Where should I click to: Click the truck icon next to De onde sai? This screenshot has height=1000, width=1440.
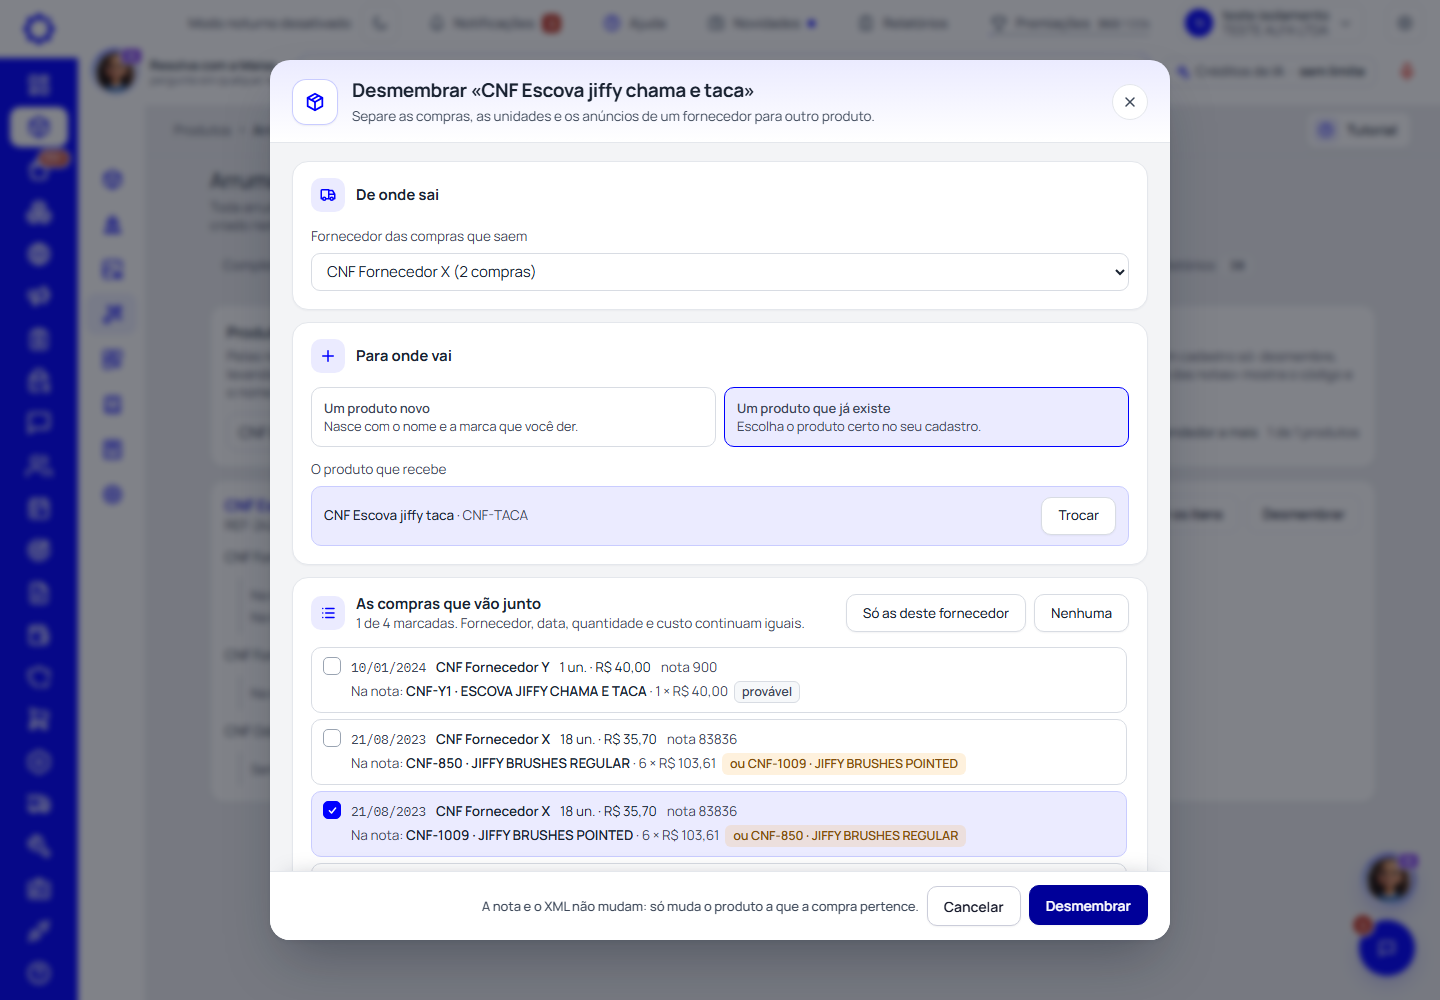point(328,195)
